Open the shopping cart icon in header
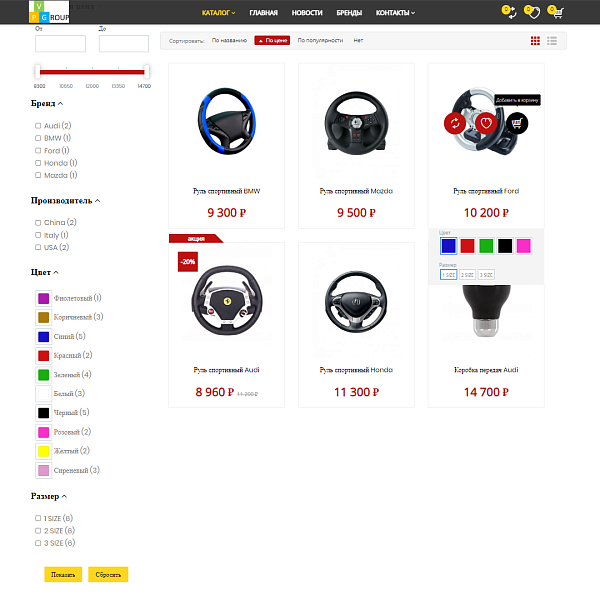The width and height of the screenshot is (600, 600). click(x=556, y=11)
